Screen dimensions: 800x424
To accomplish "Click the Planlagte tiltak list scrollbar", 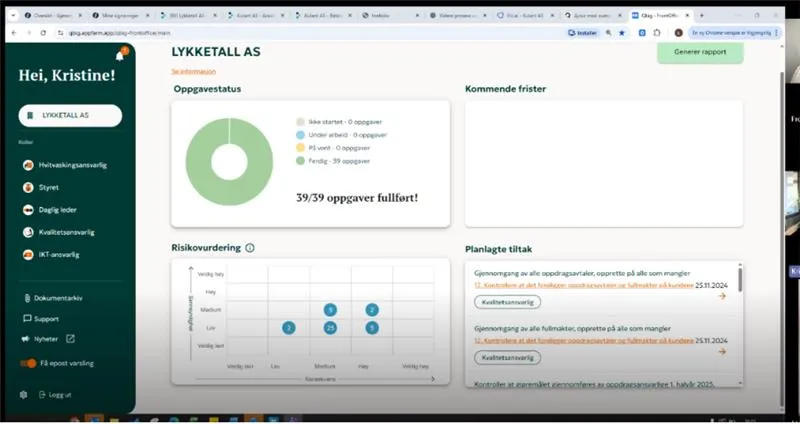I will (740, 280).
